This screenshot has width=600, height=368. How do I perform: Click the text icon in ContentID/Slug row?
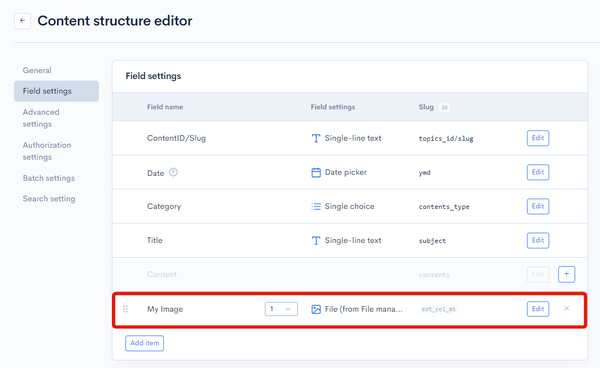click(316, 138)
